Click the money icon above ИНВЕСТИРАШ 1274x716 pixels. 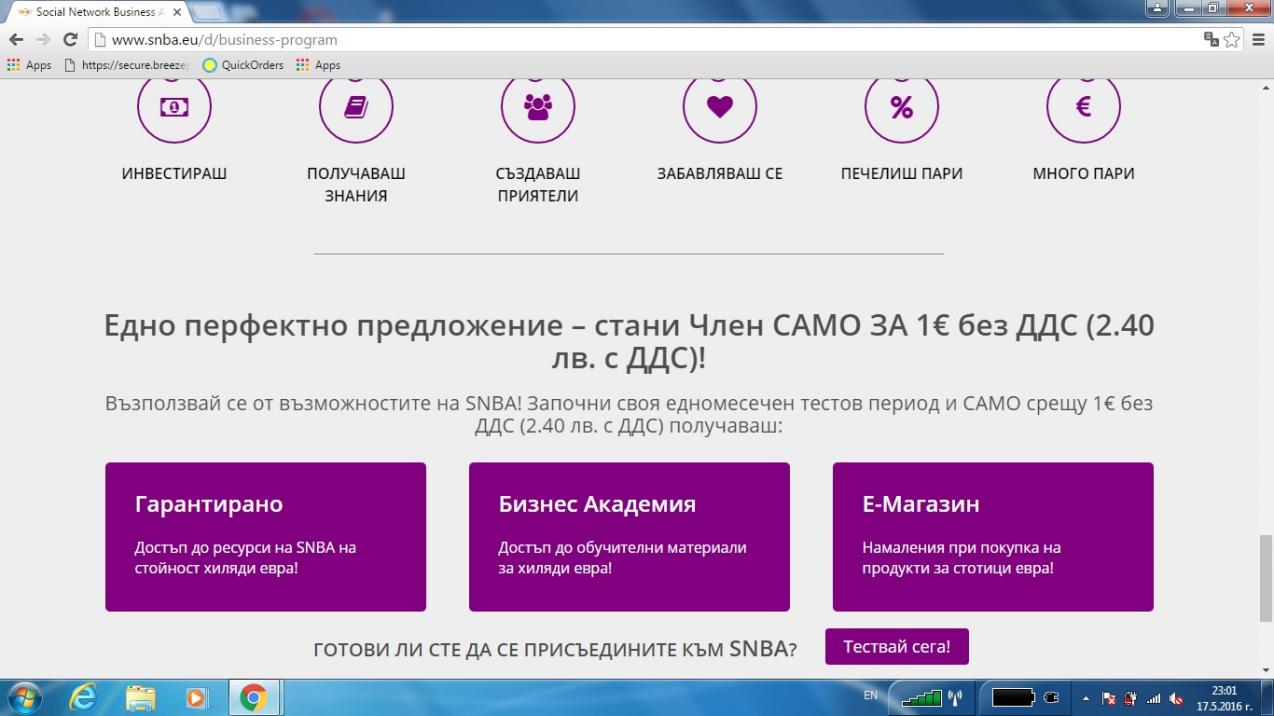tap(174, 107)
